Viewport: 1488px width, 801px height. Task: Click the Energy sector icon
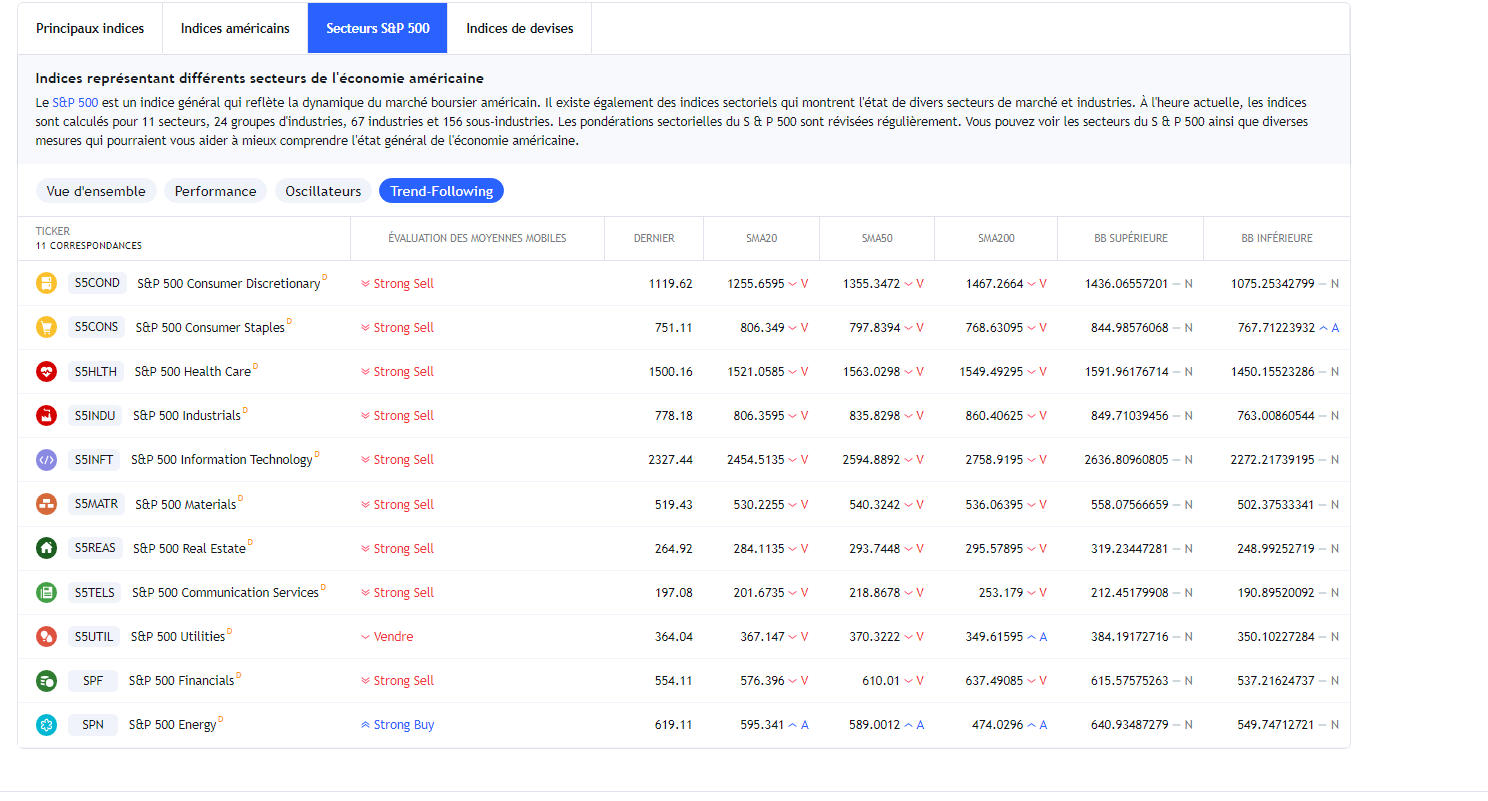(x=46, y=725)
